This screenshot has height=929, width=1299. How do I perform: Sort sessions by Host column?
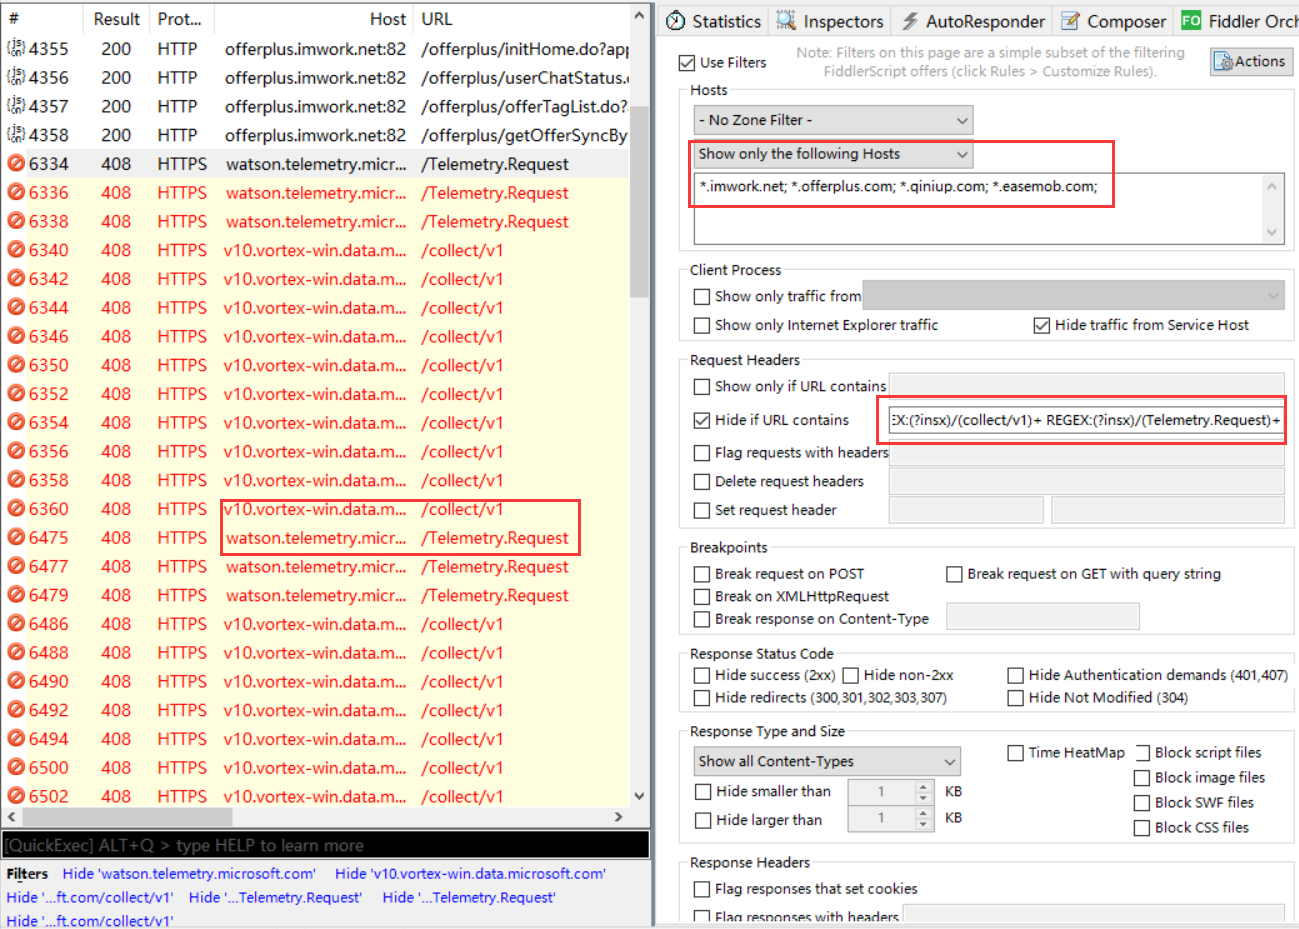click(314, 19)
